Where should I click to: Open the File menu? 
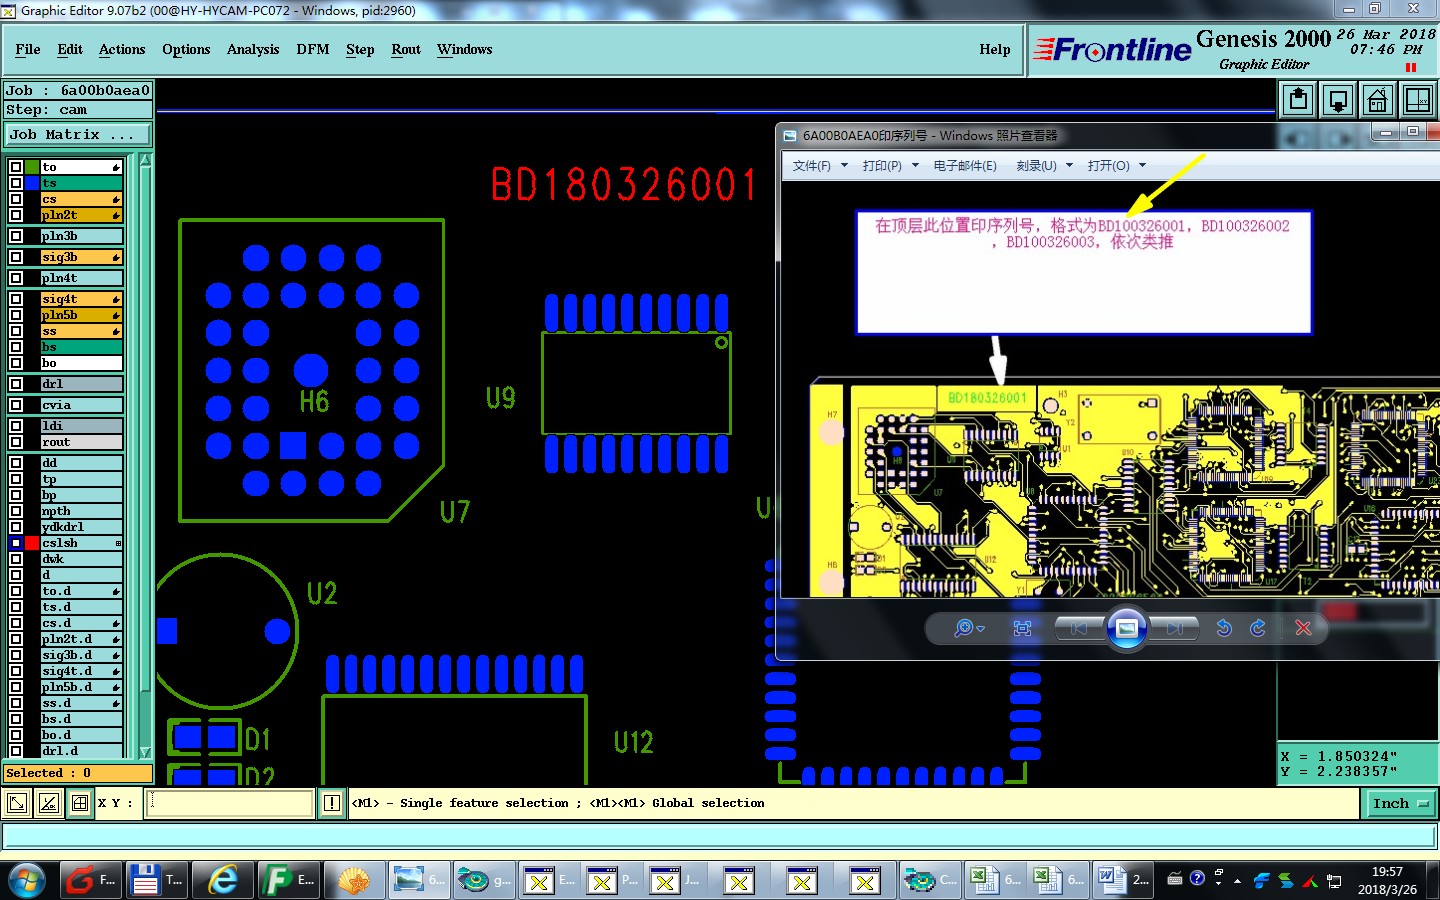(x=28, y=49)
